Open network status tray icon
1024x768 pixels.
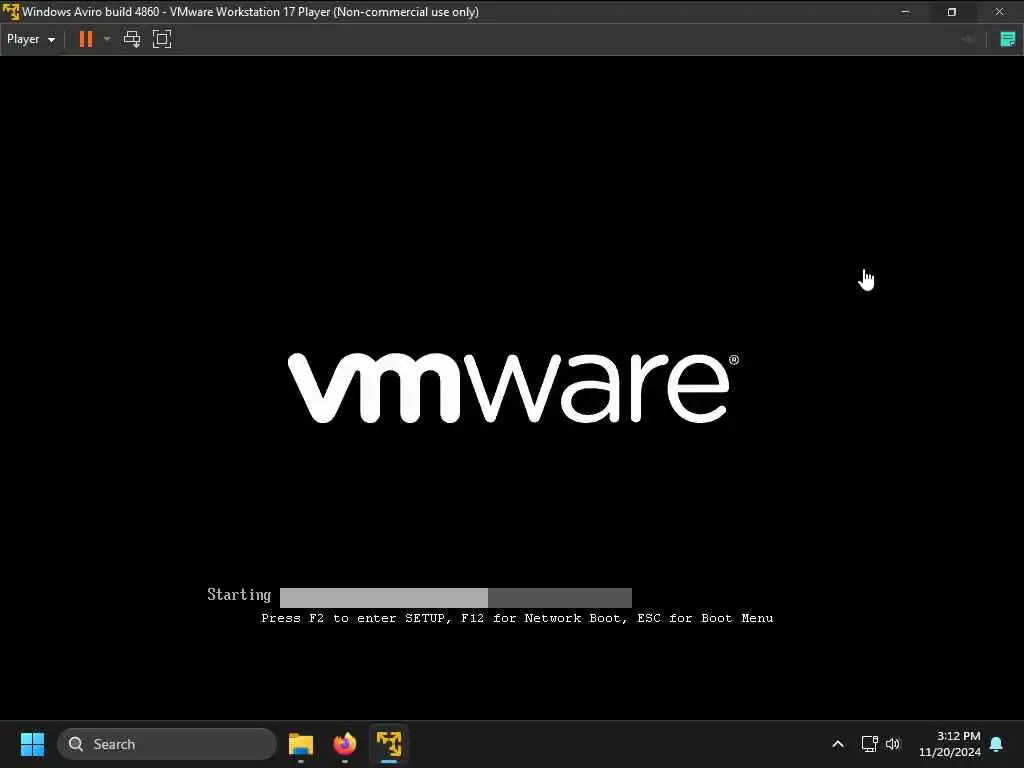tap(869, 744)
